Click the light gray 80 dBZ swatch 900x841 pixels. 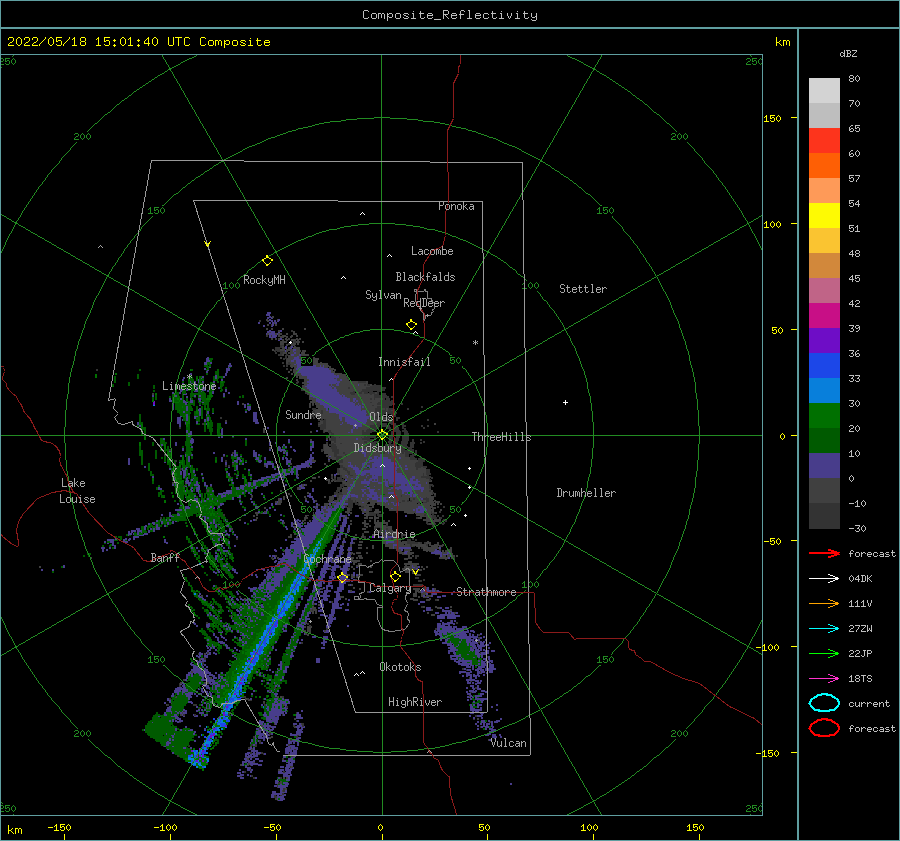(x=824, y=91)
